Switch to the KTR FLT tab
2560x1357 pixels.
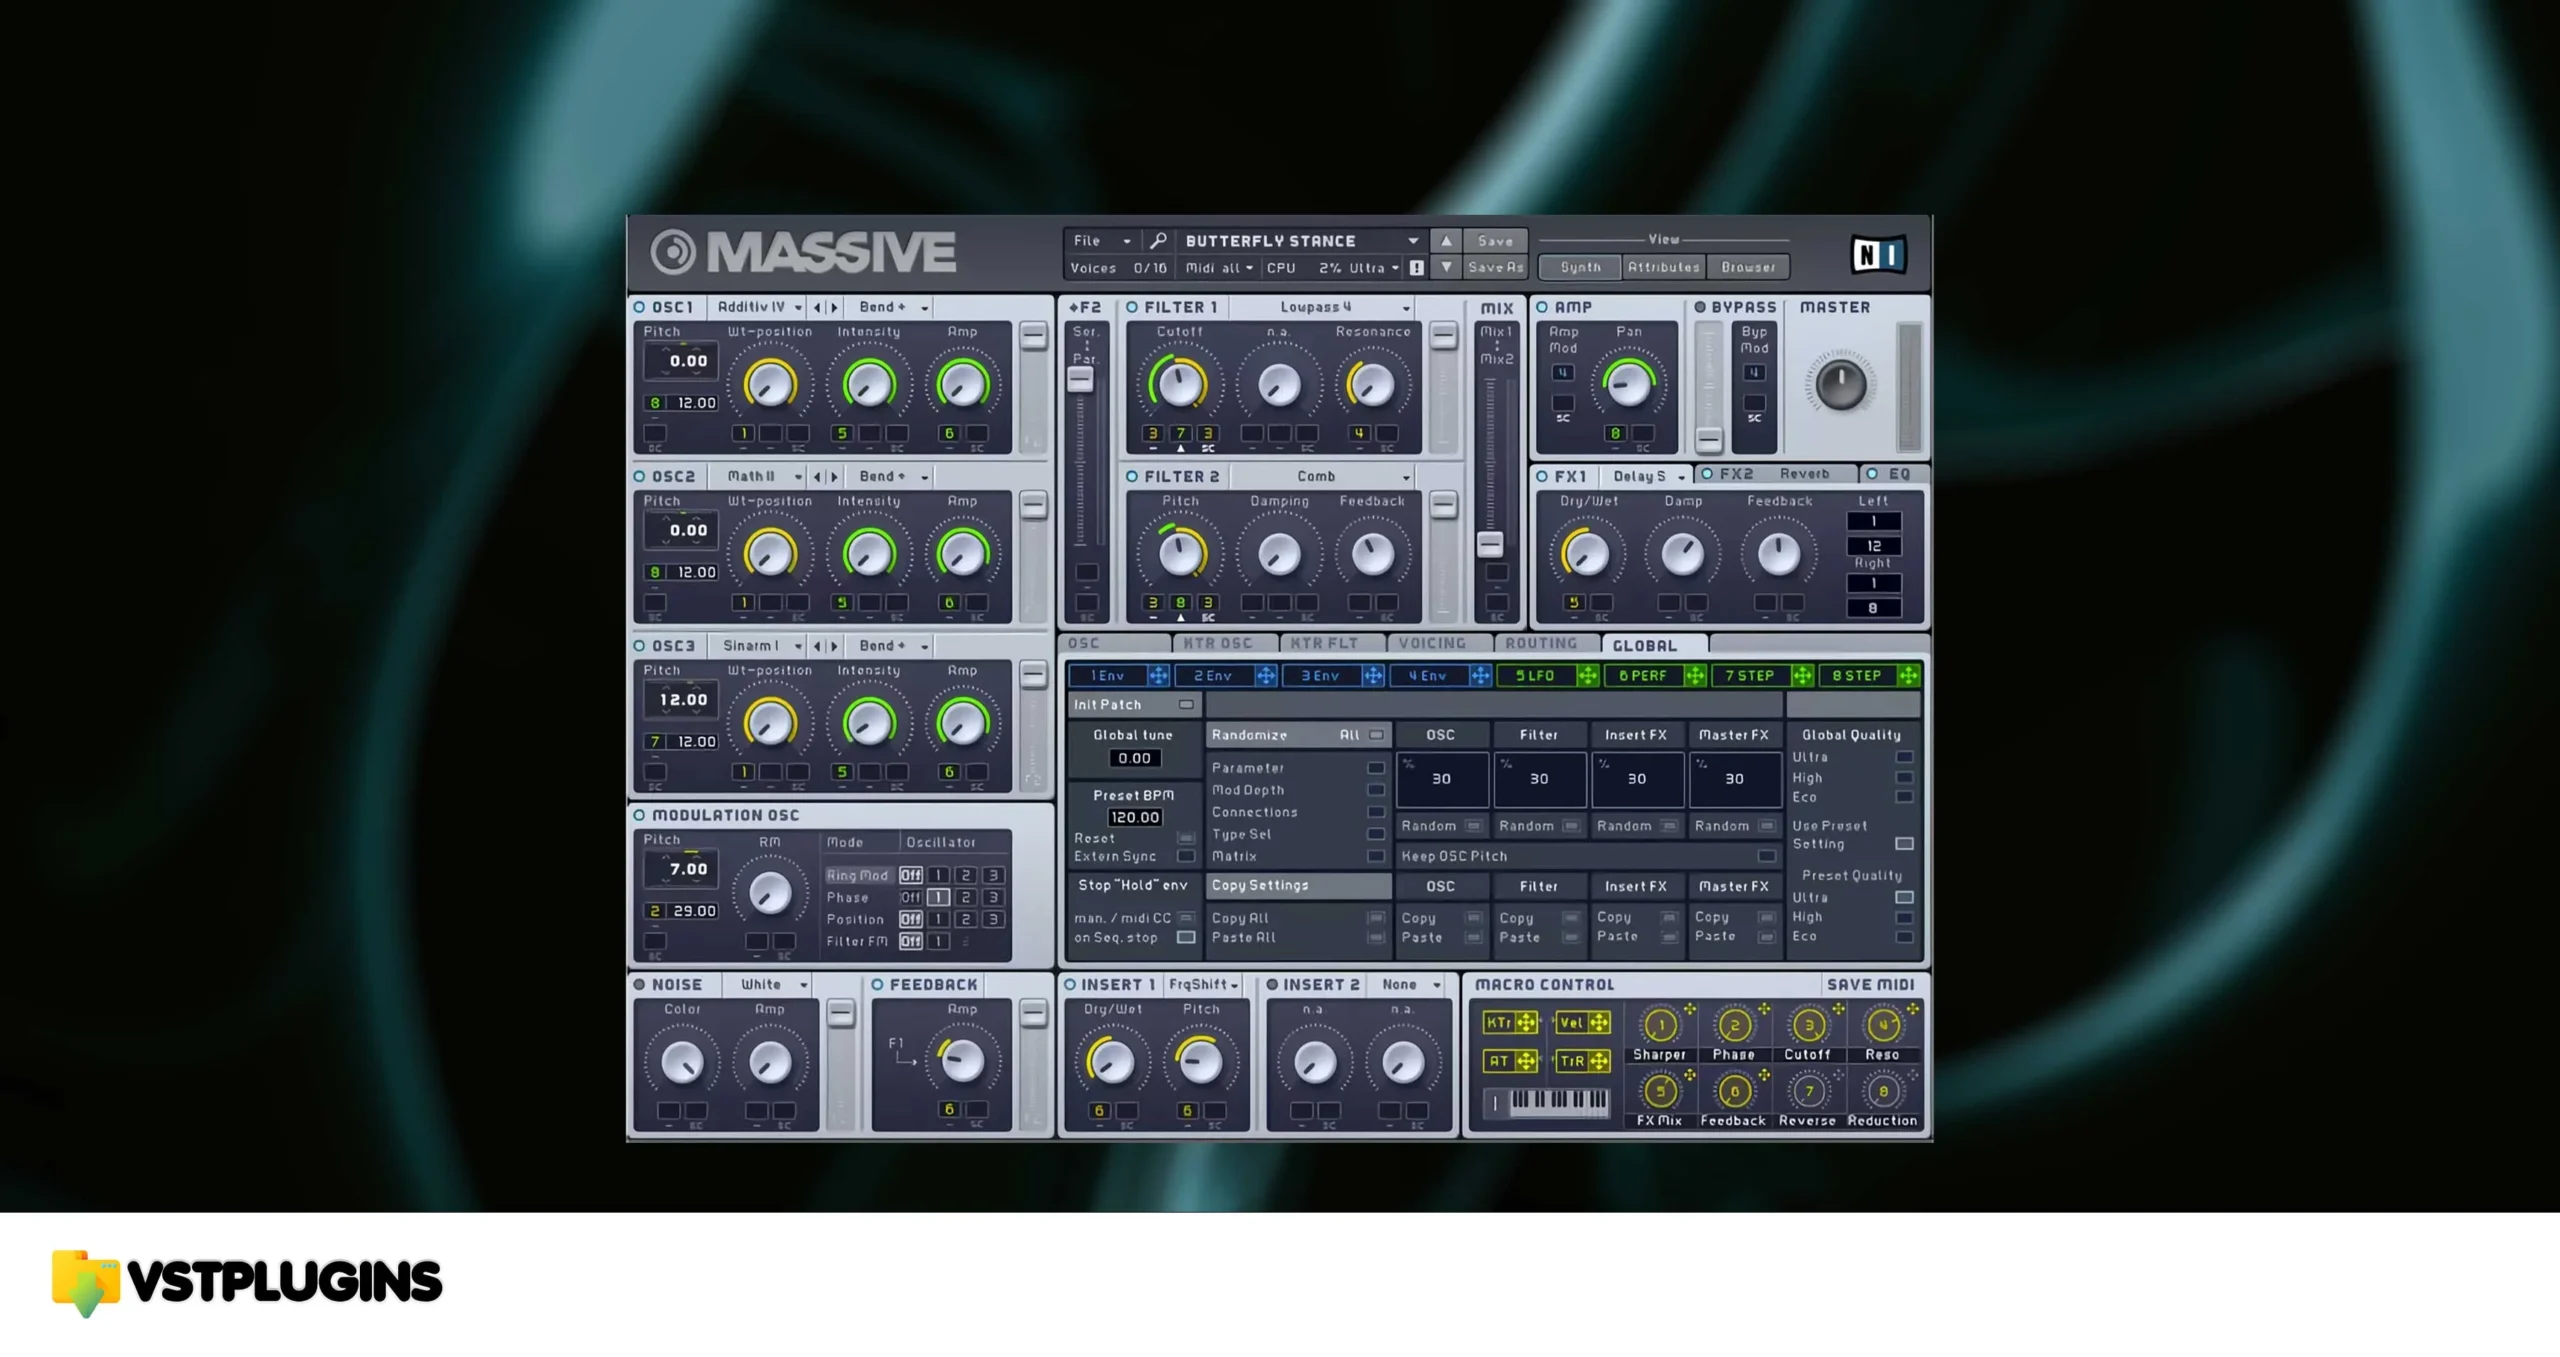click(x=1332, y=644)
